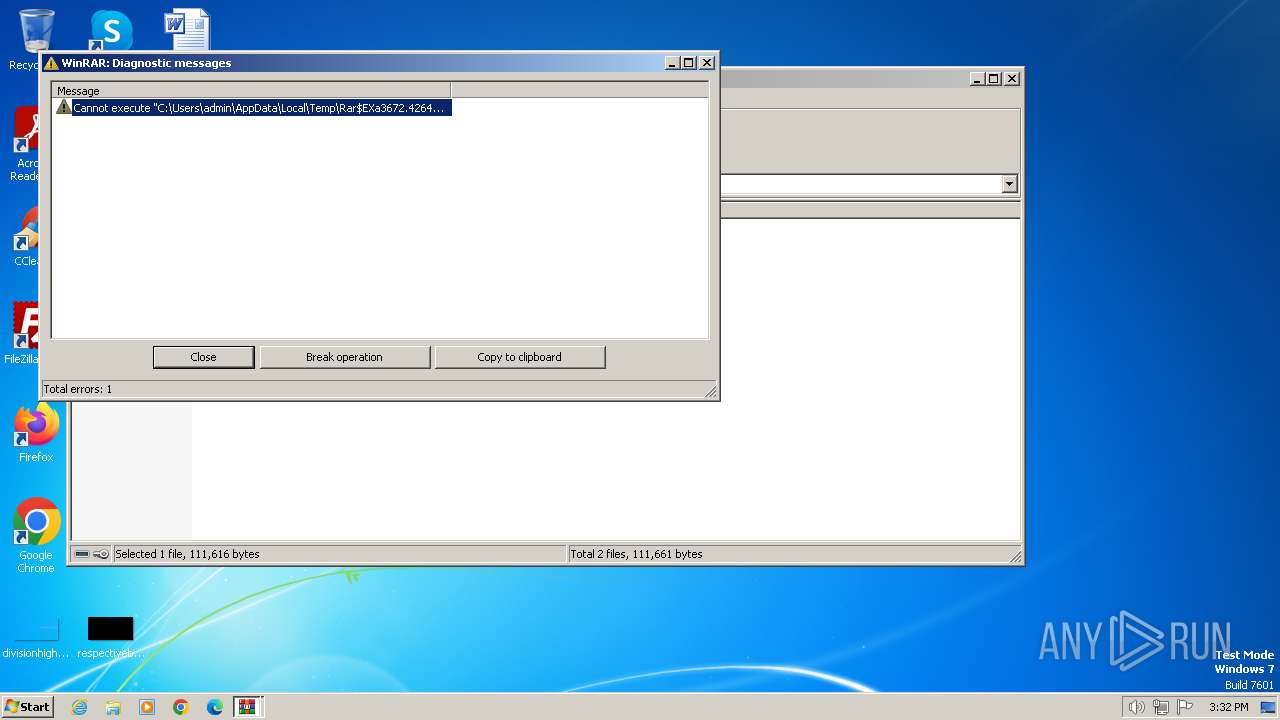Select the respectiveb desktop file
Image resolution: width=1280 pixels, height=720 pixels.
(110, 638)
